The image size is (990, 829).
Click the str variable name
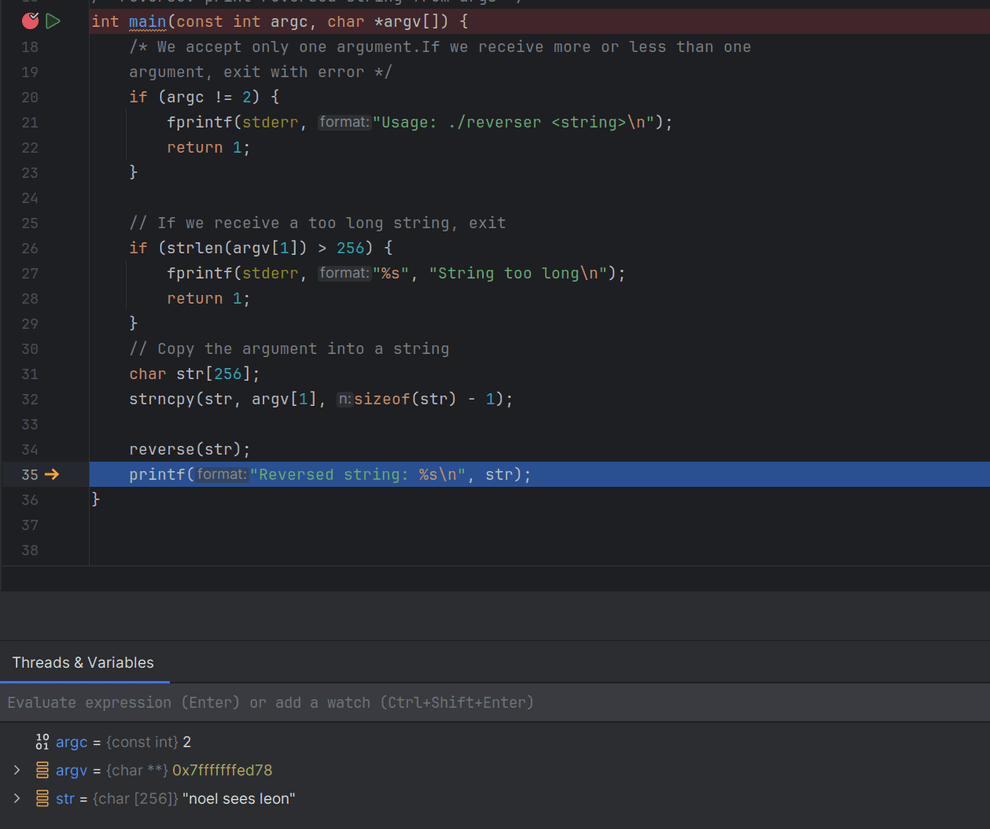point(65,798)
